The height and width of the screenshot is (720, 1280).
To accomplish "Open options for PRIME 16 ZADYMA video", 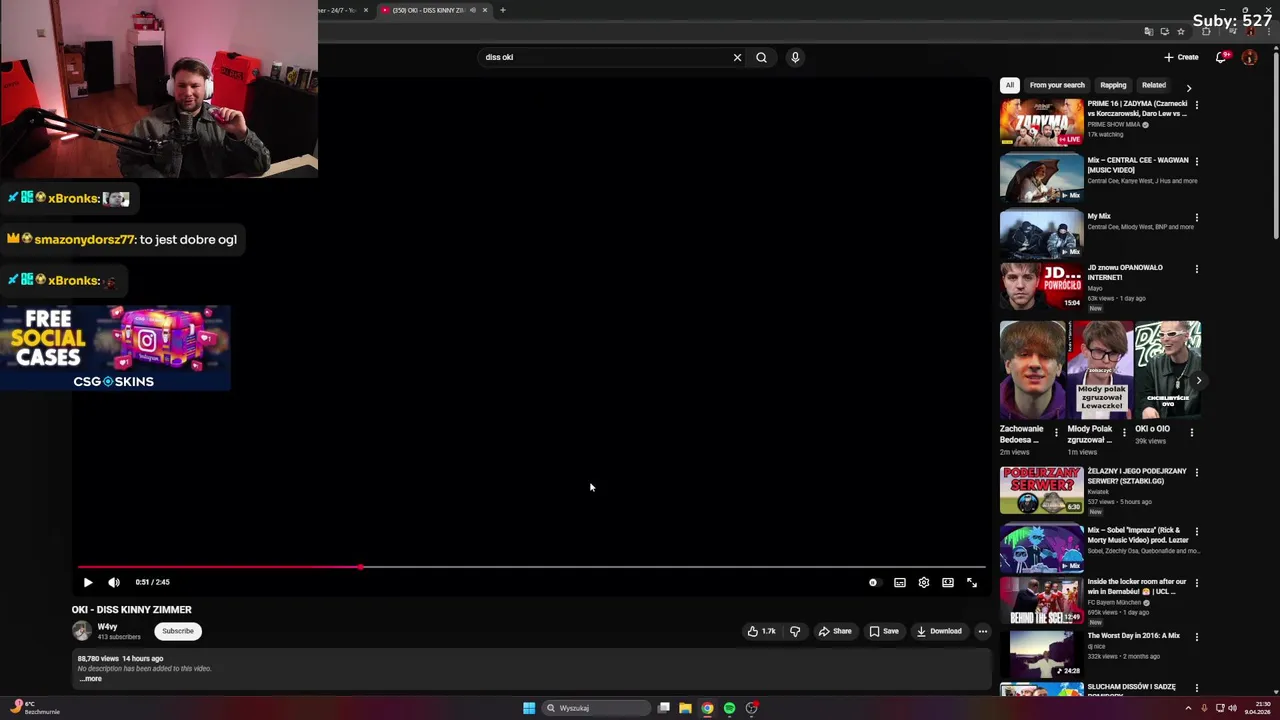I will coord(1196,104).
